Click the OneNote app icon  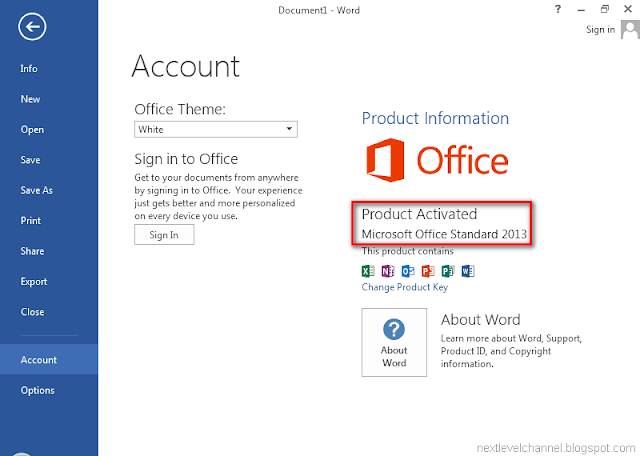click(x=388, y=271)
